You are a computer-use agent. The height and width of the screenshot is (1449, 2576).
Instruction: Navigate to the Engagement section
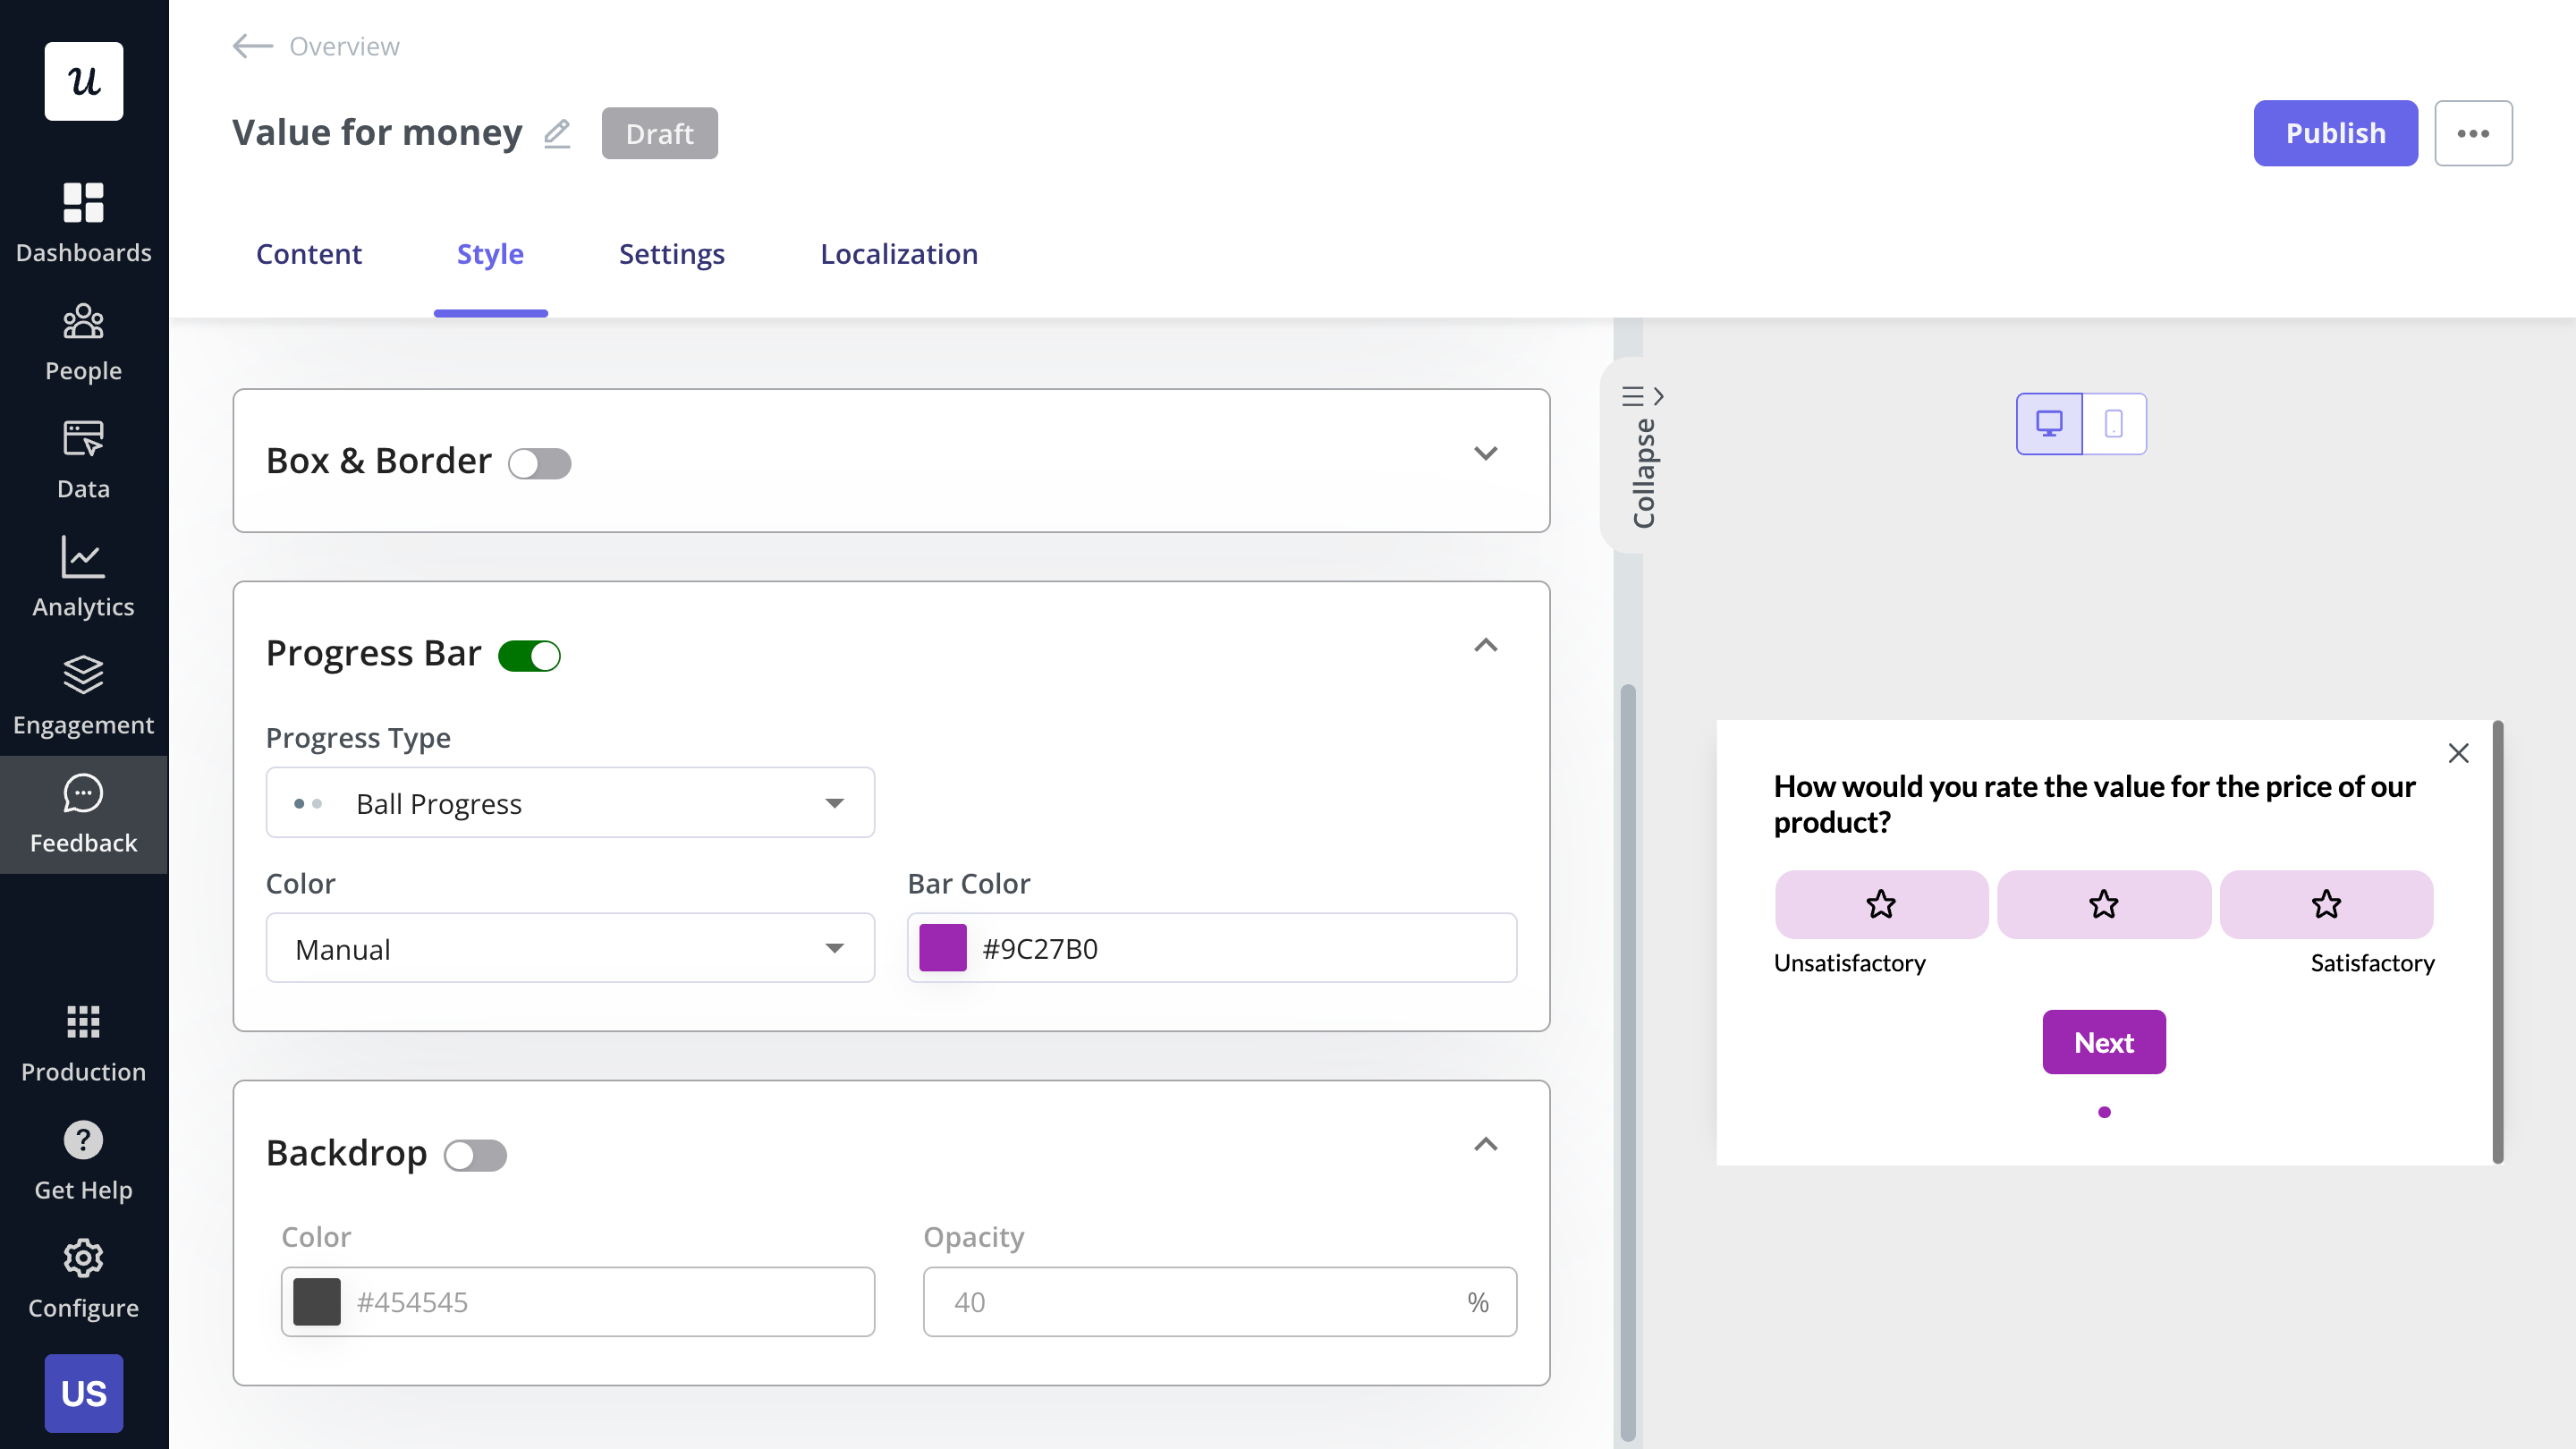coord(83,694)
